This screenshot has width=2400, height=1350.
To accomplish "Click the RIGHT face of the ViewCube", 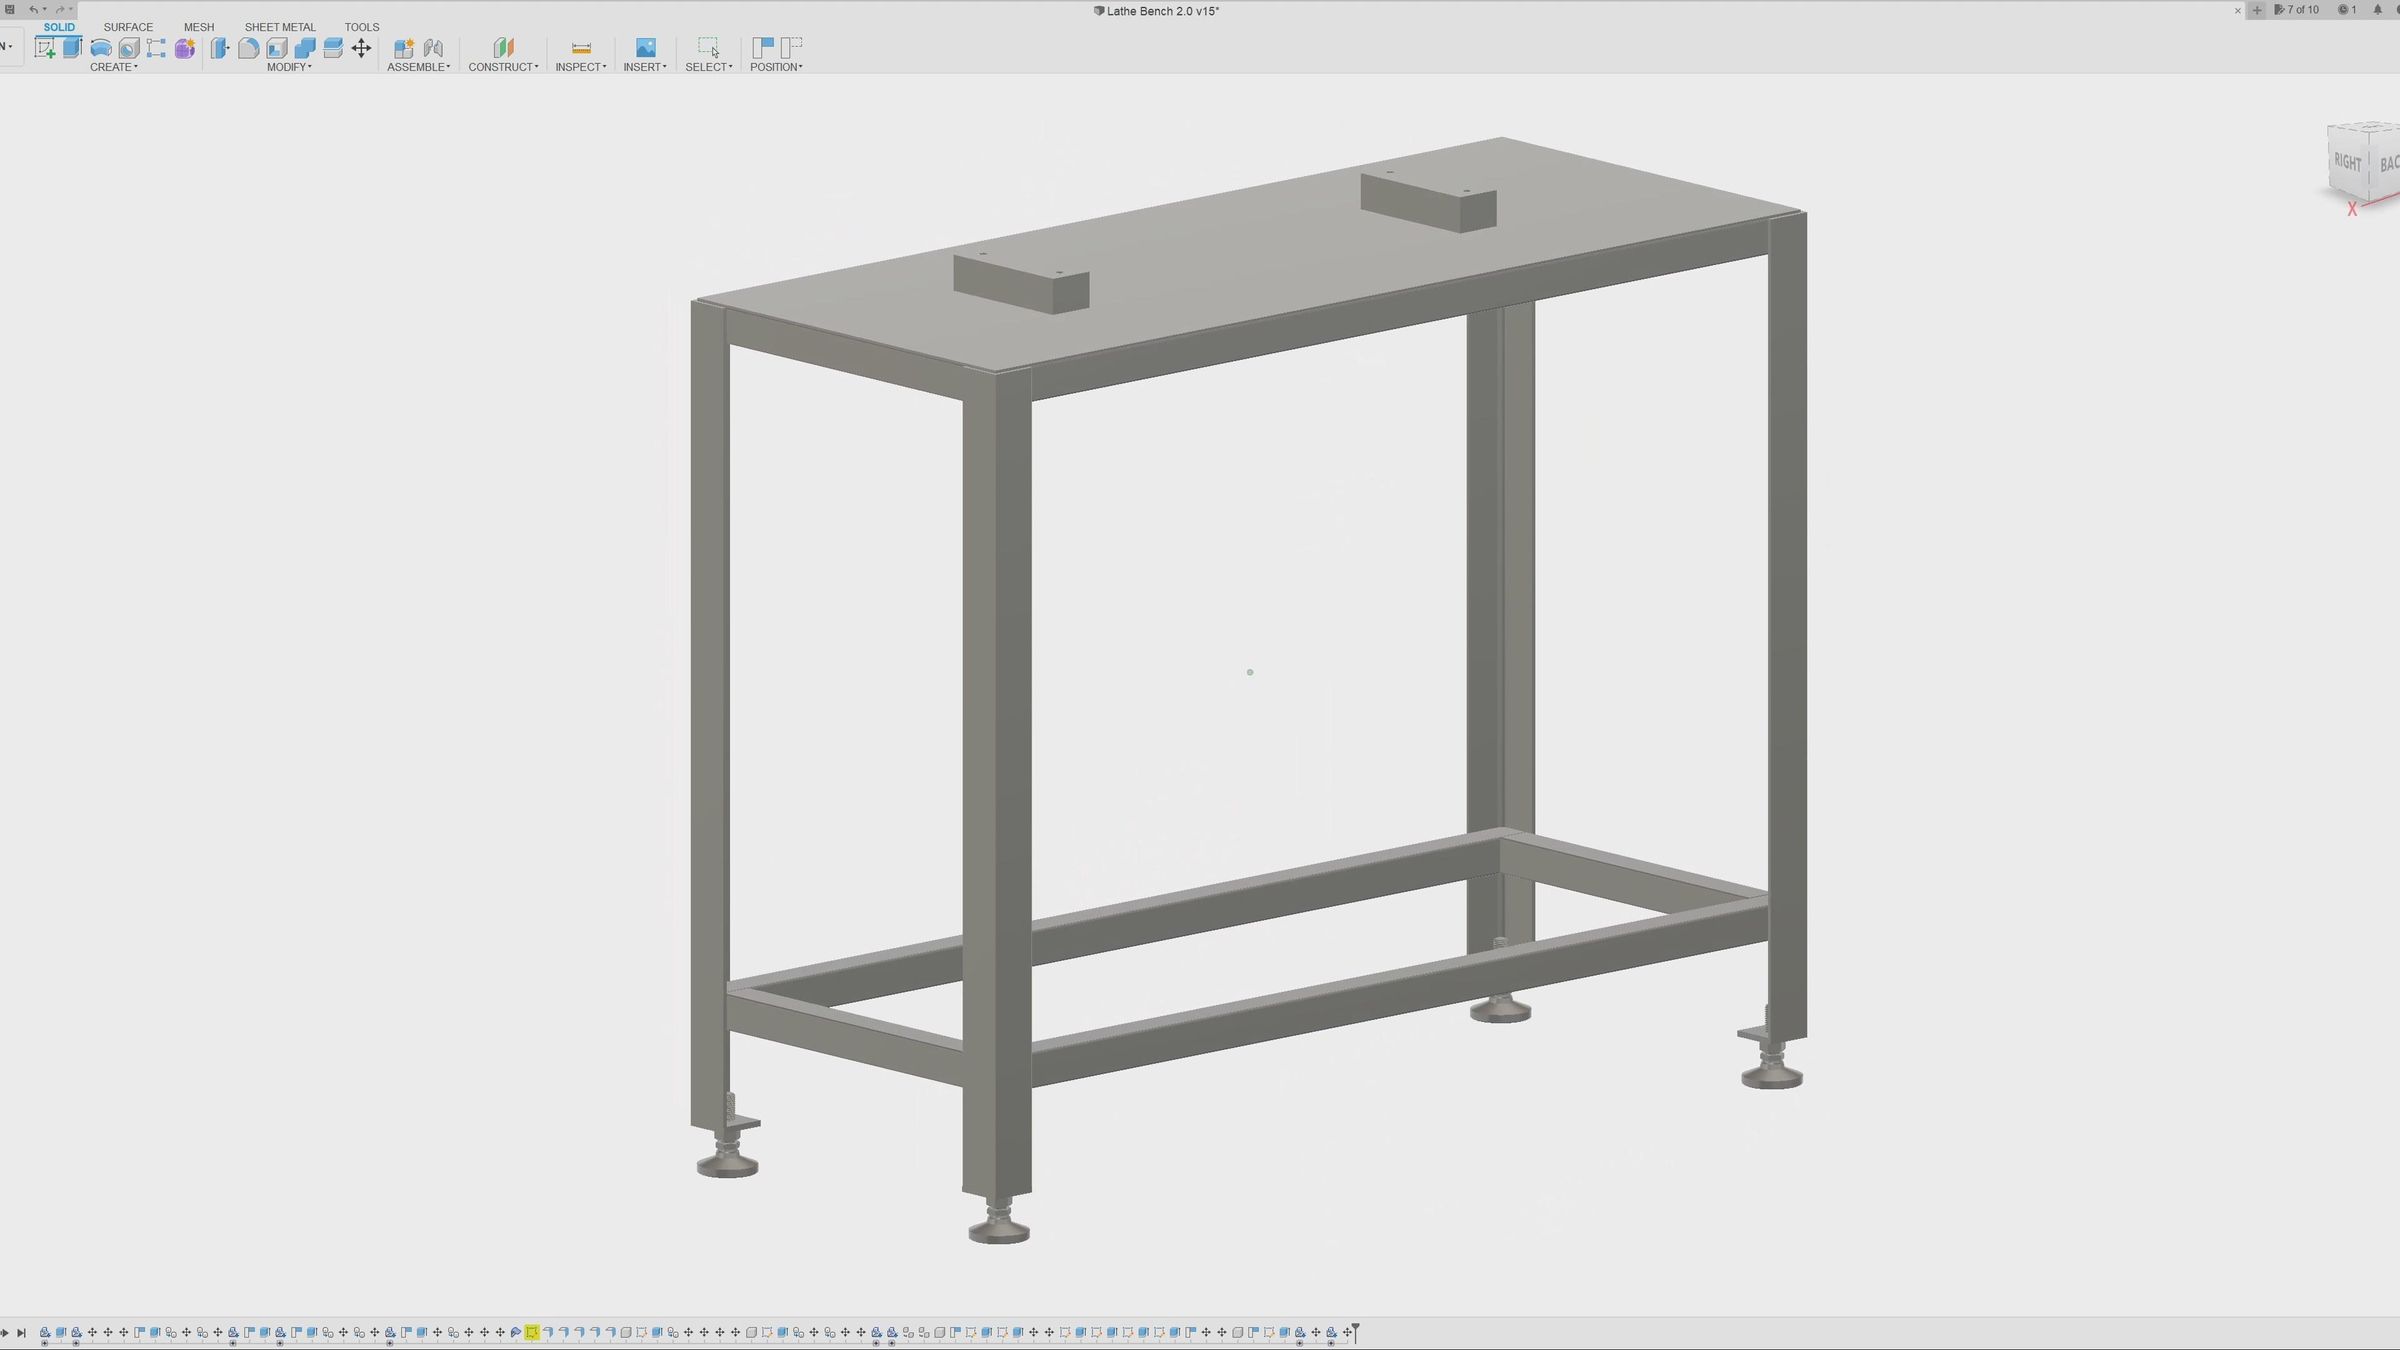I will (2346, 162).
